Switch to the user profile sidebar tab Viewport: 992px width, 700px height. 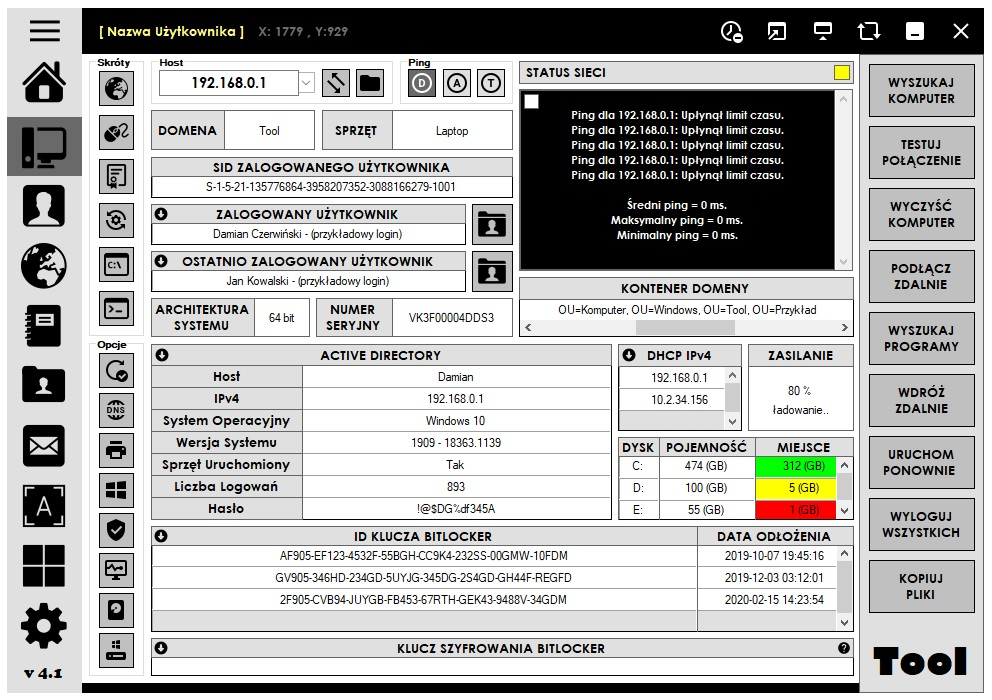pos(44,206)
